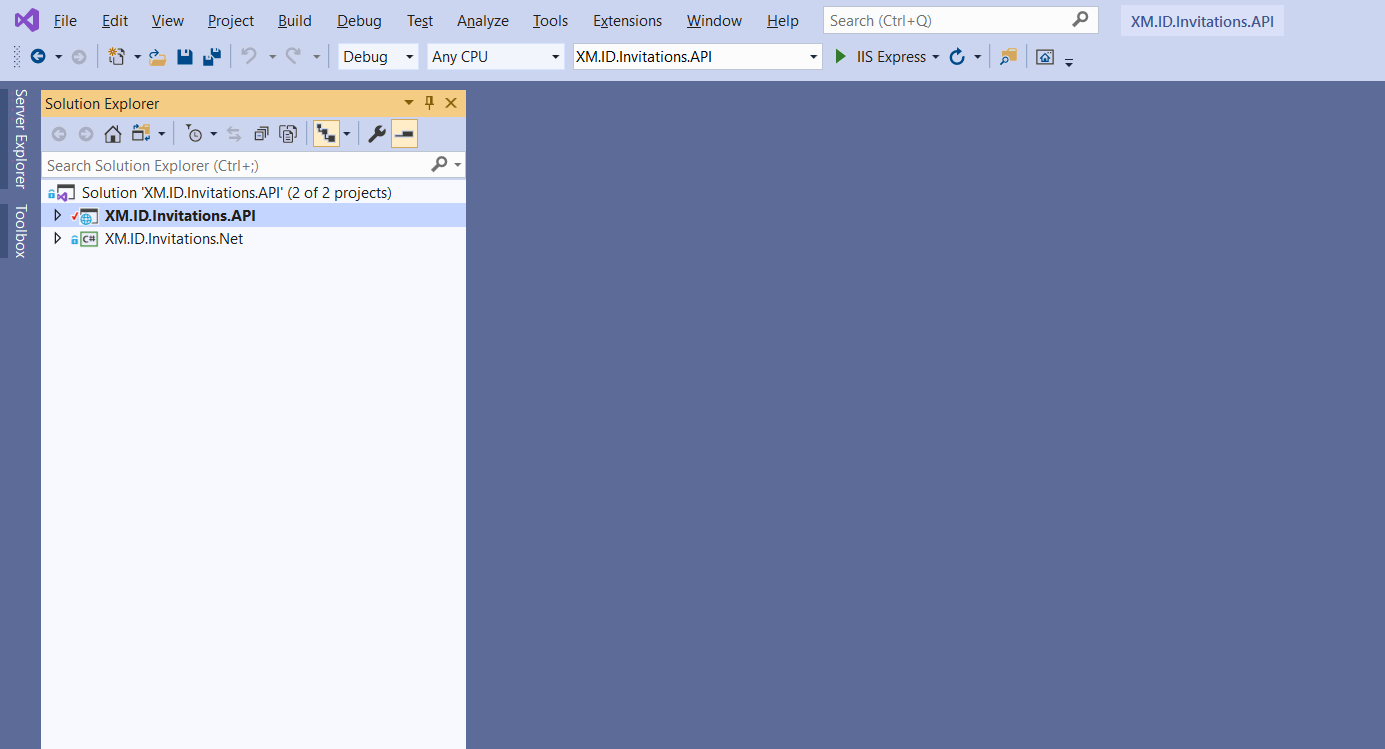
Task: Open the Pending Changes Filter dropdown arrow
Action: [213, 133]
